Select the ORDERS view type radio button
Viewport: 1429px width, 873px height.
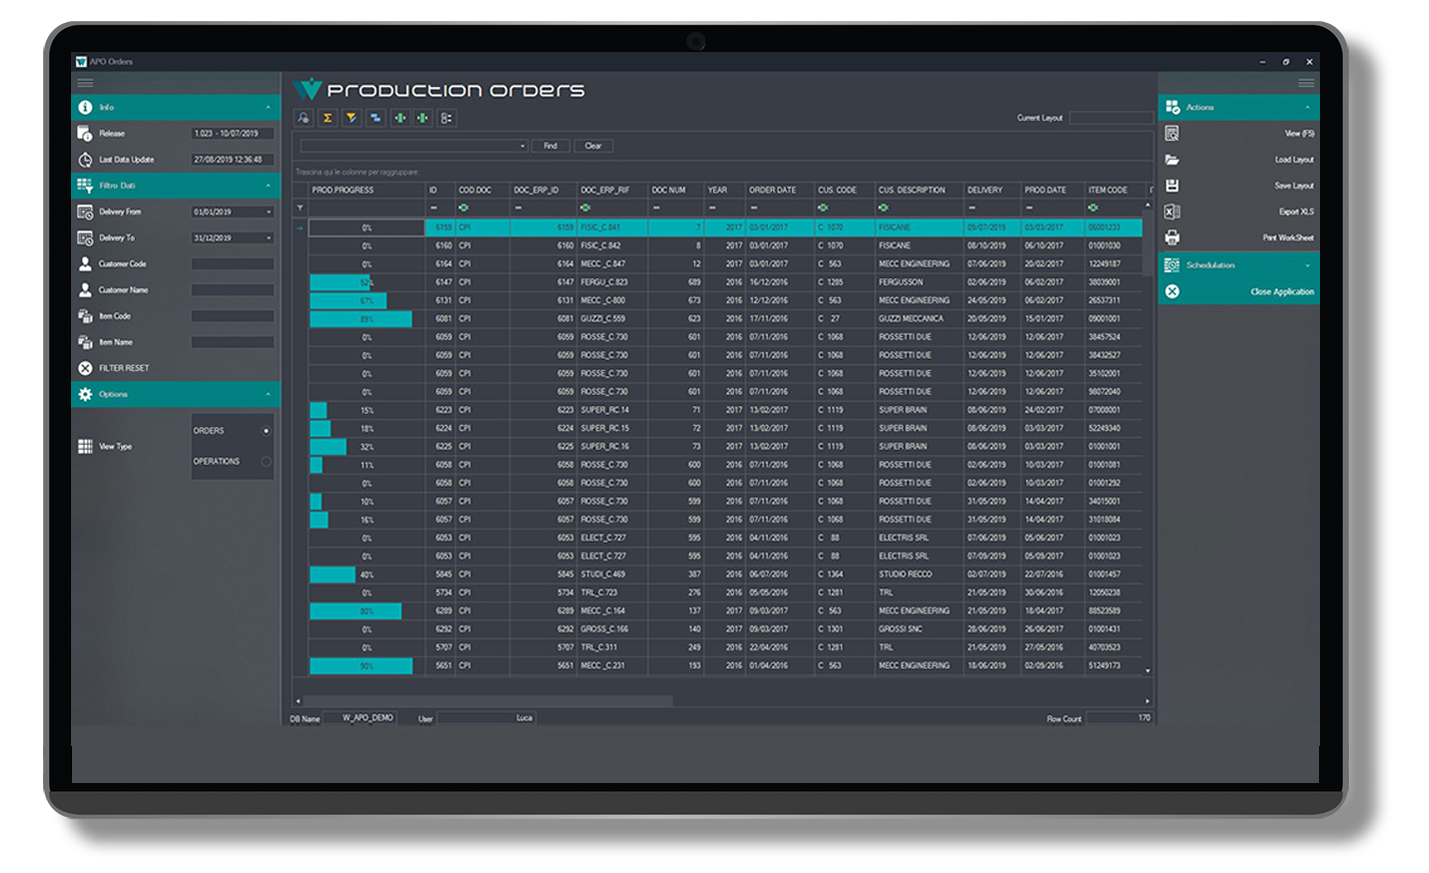coord(266,431)
